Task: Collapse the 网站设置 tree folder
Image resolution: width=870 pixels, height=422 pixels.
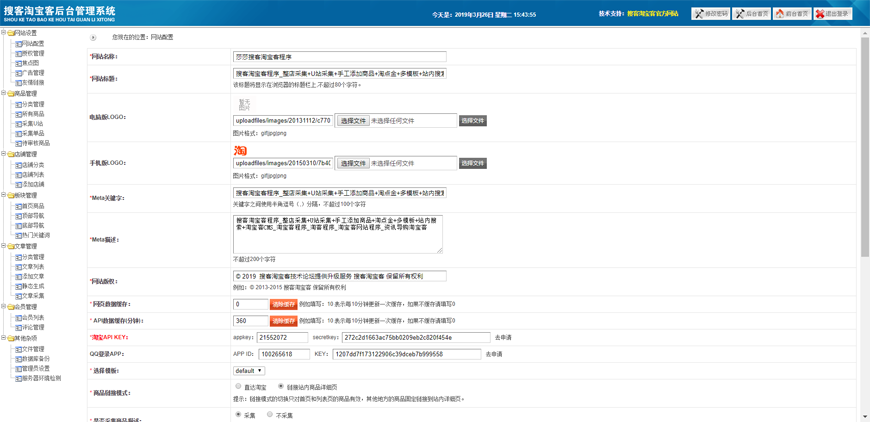Action: pyautogui.click(x=3, y=33)
